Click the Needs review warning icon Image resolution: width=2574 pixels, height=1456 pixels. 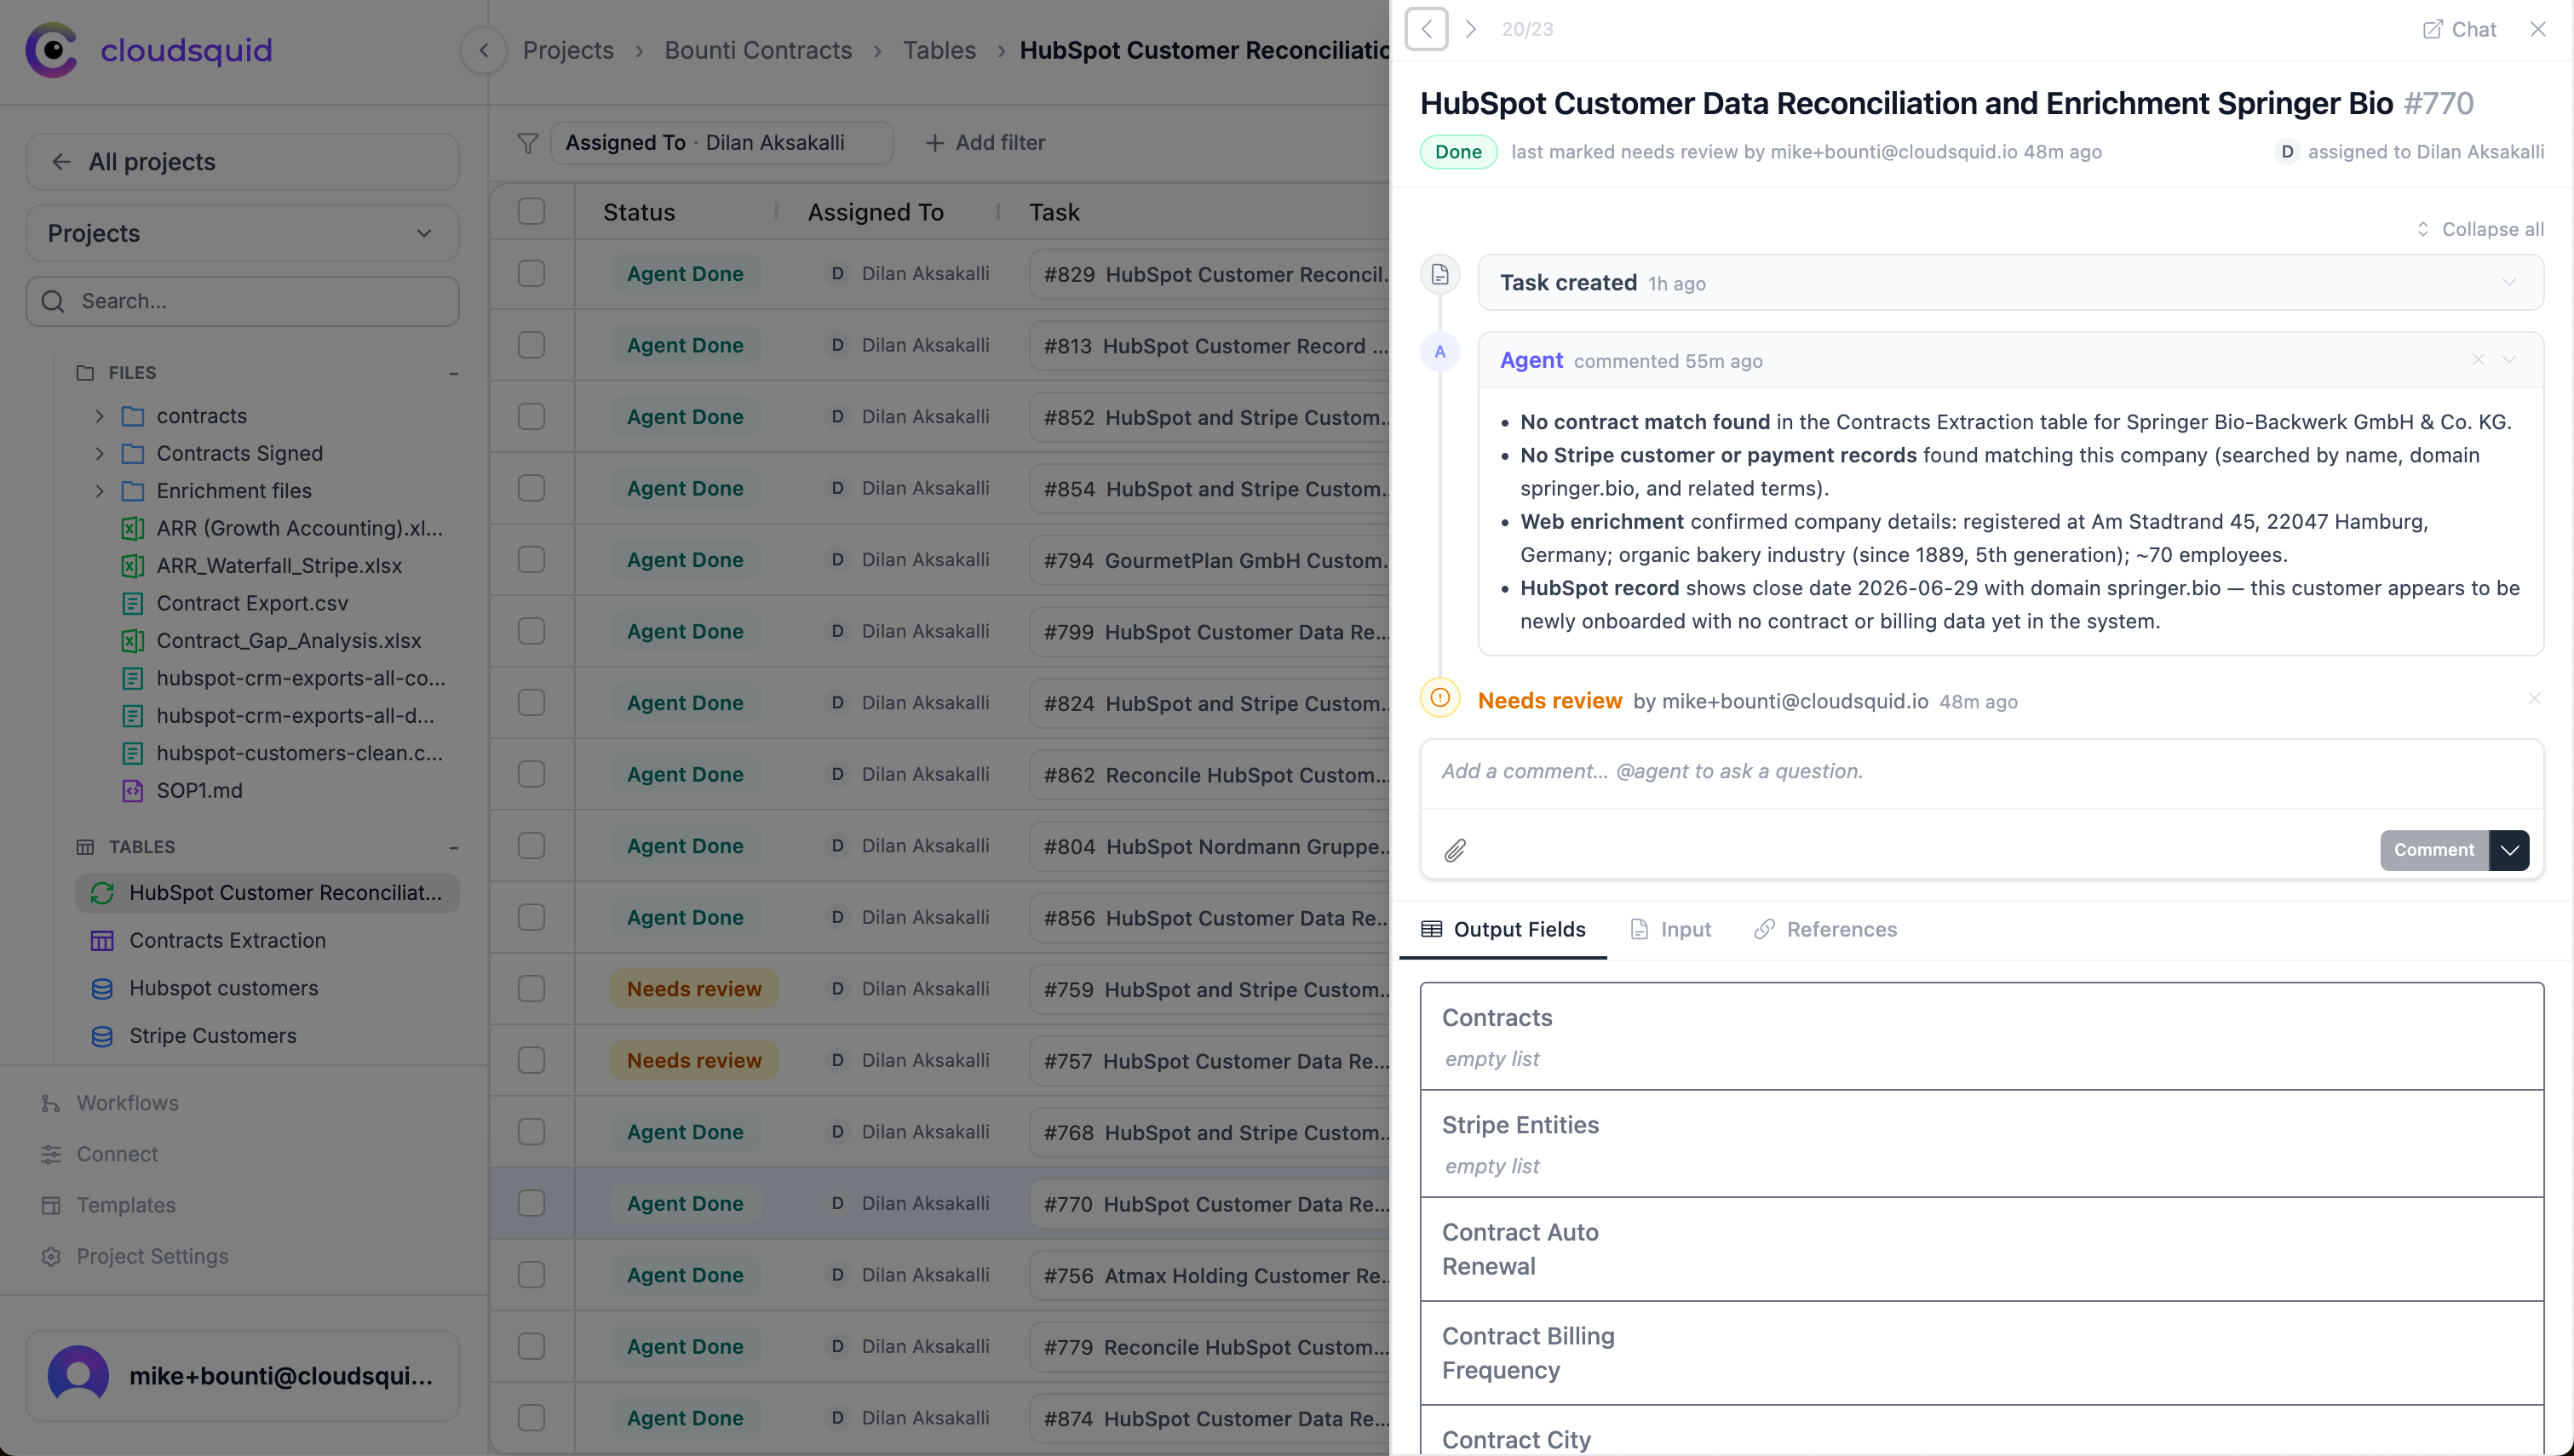tap(1440, 698)
